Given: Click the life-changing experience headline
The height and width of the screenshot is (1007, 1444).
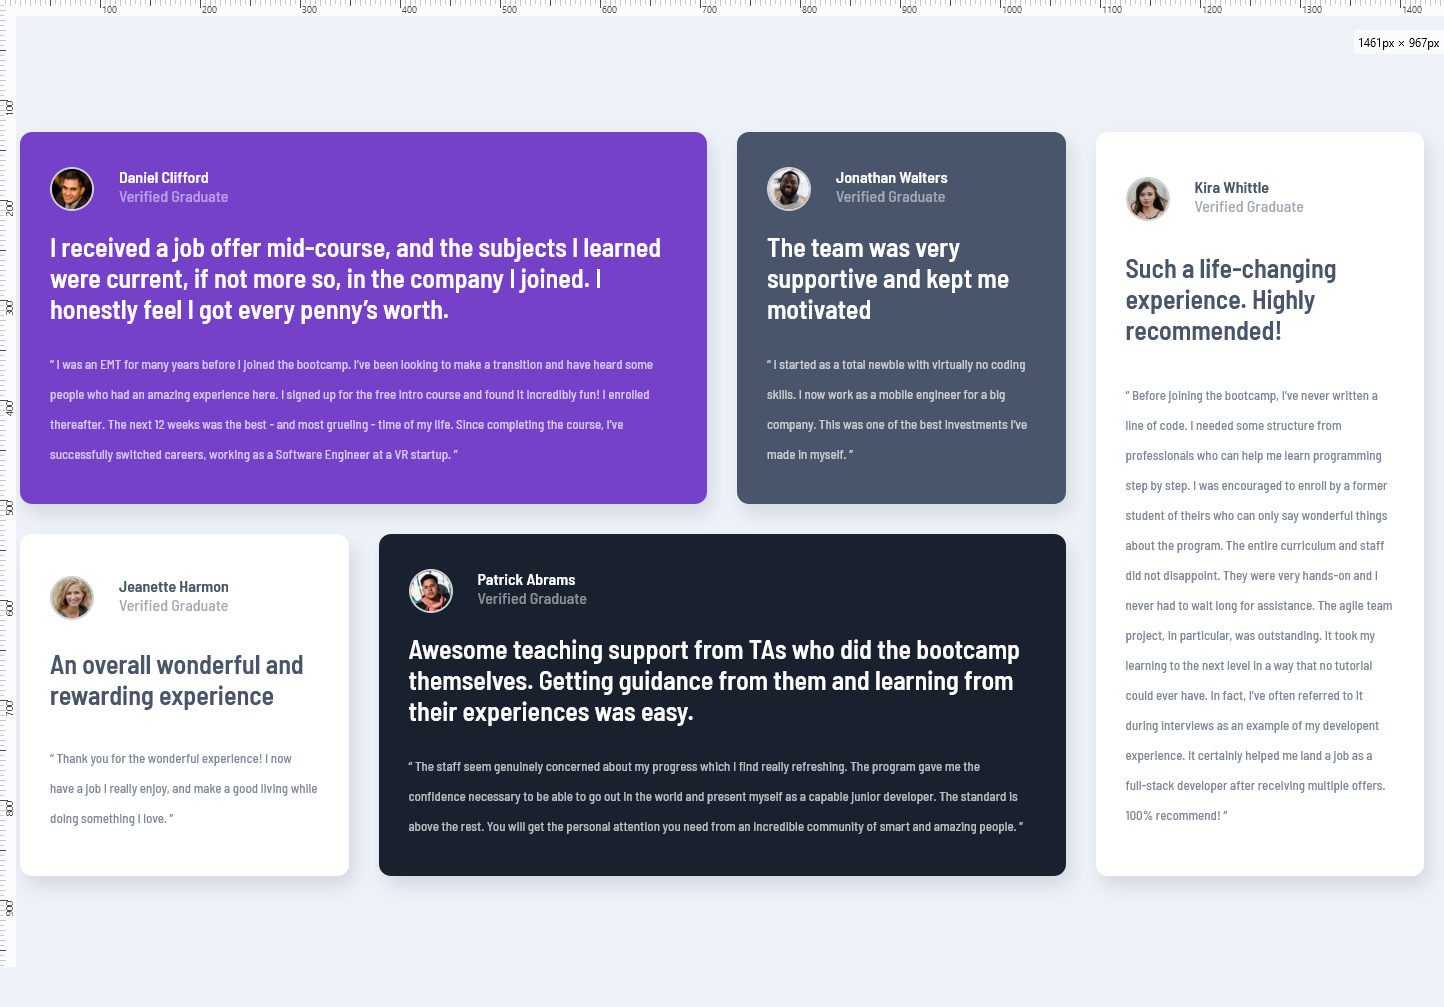Looking at the screenshot, I should pos(1230,298).
